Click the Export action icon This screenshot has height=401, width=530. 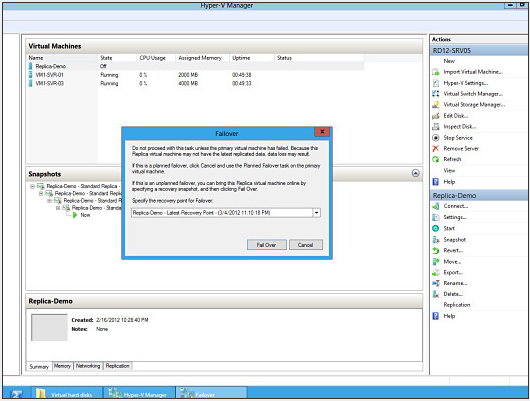(436, 273)
